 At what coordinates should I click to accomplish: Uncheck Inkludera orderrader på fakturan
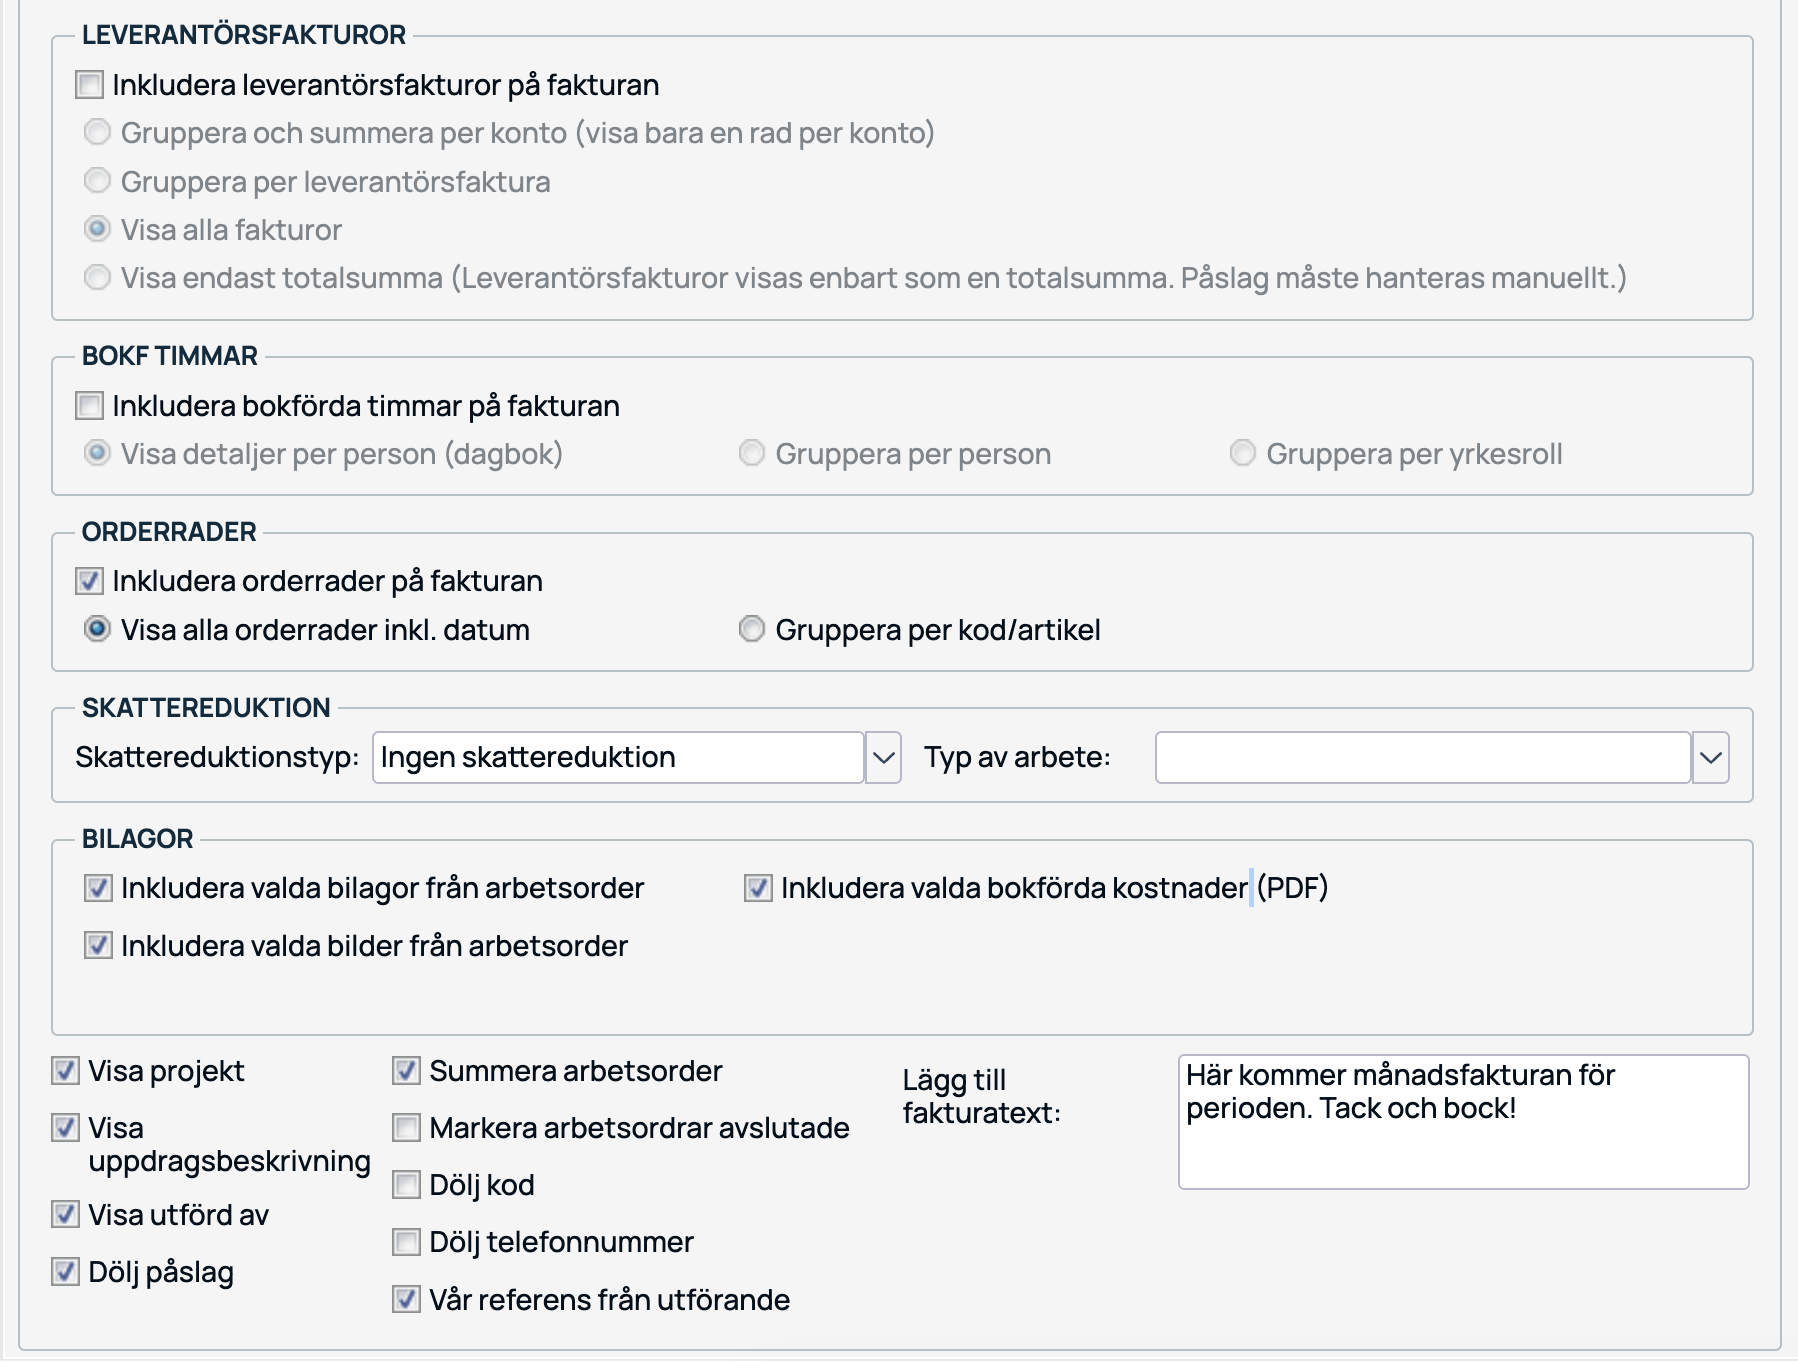(90, 581)
